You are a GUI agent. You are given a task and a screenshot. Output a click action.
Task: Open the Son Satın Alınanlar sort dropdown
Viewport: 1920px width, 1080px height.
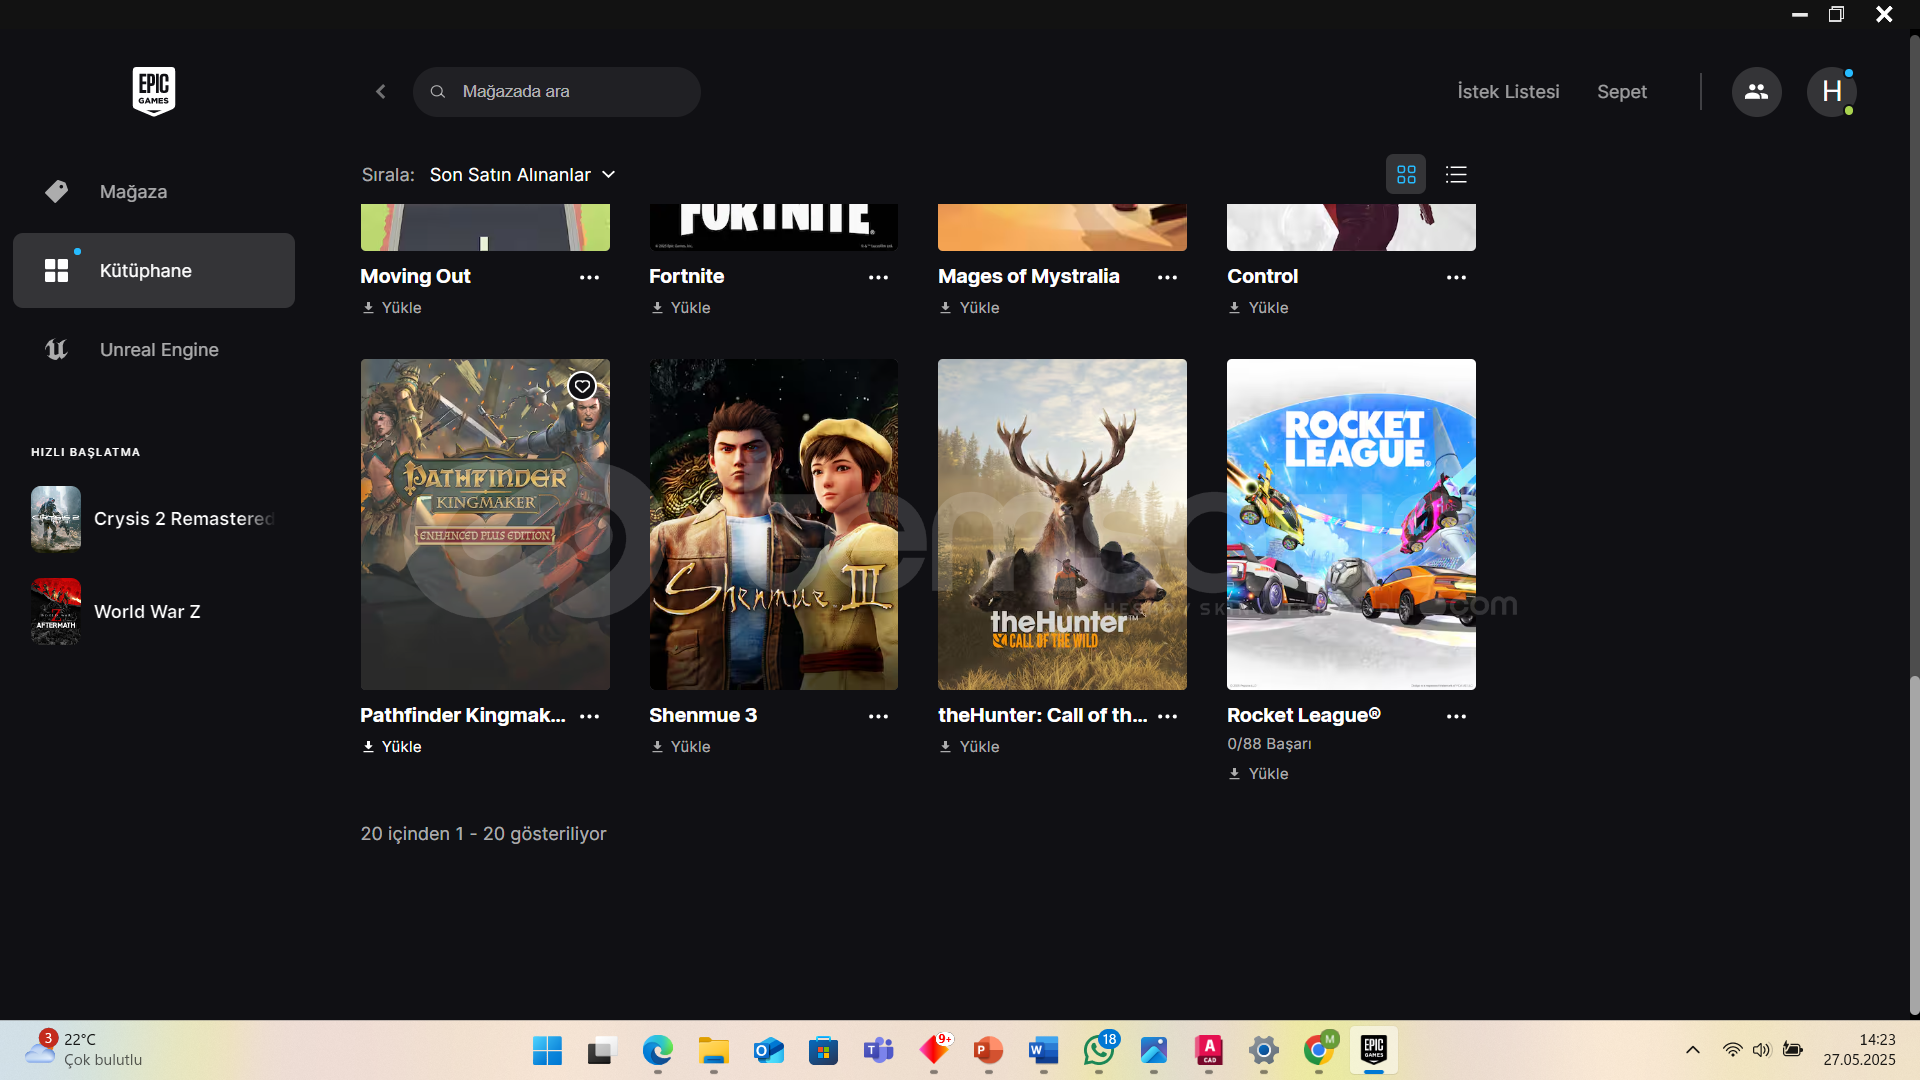tap(522, 175)
